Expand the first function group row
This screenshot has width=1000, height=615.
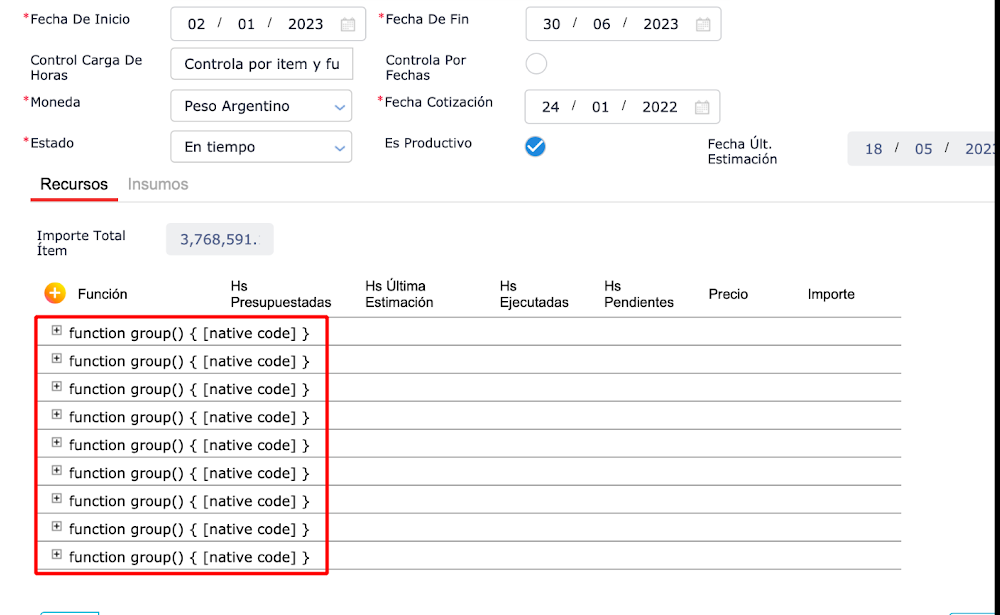click(57, 331)
